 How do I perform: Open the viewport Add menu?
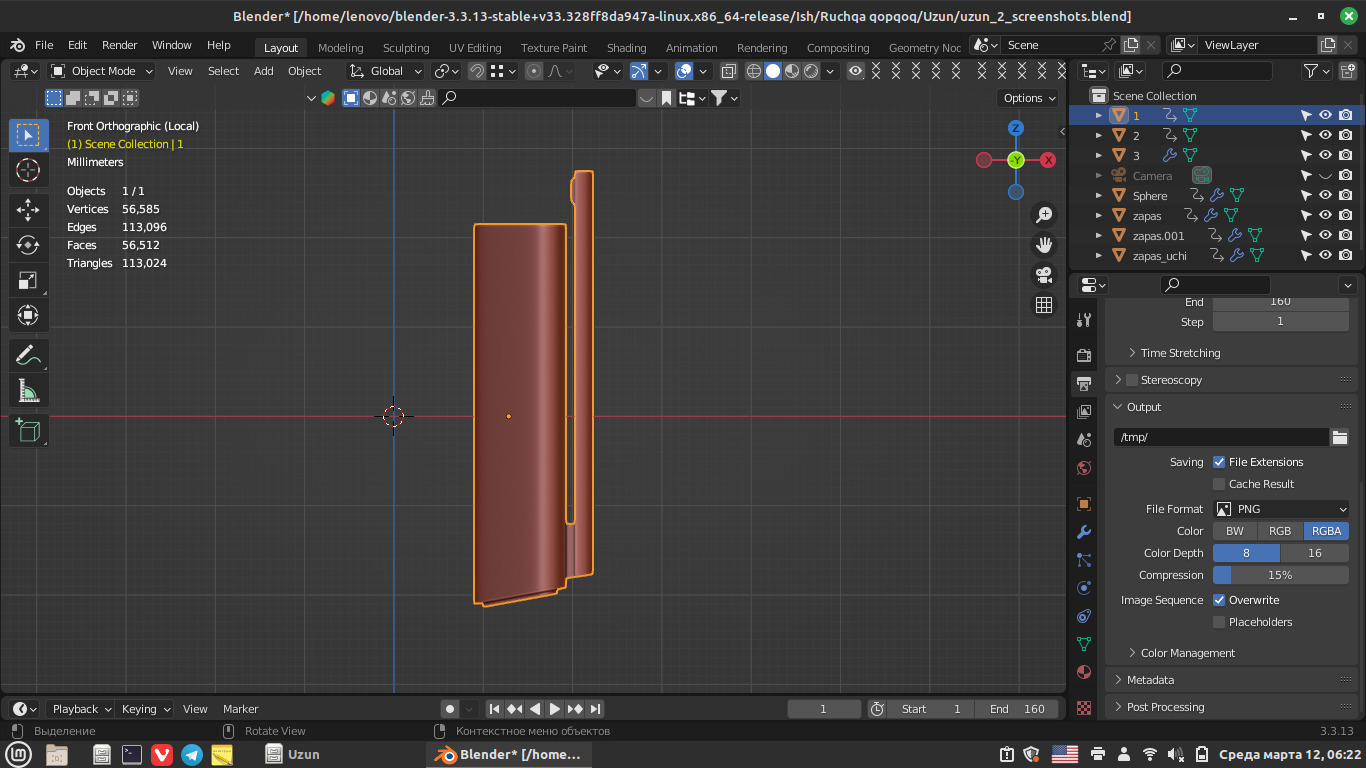[264, 71]
